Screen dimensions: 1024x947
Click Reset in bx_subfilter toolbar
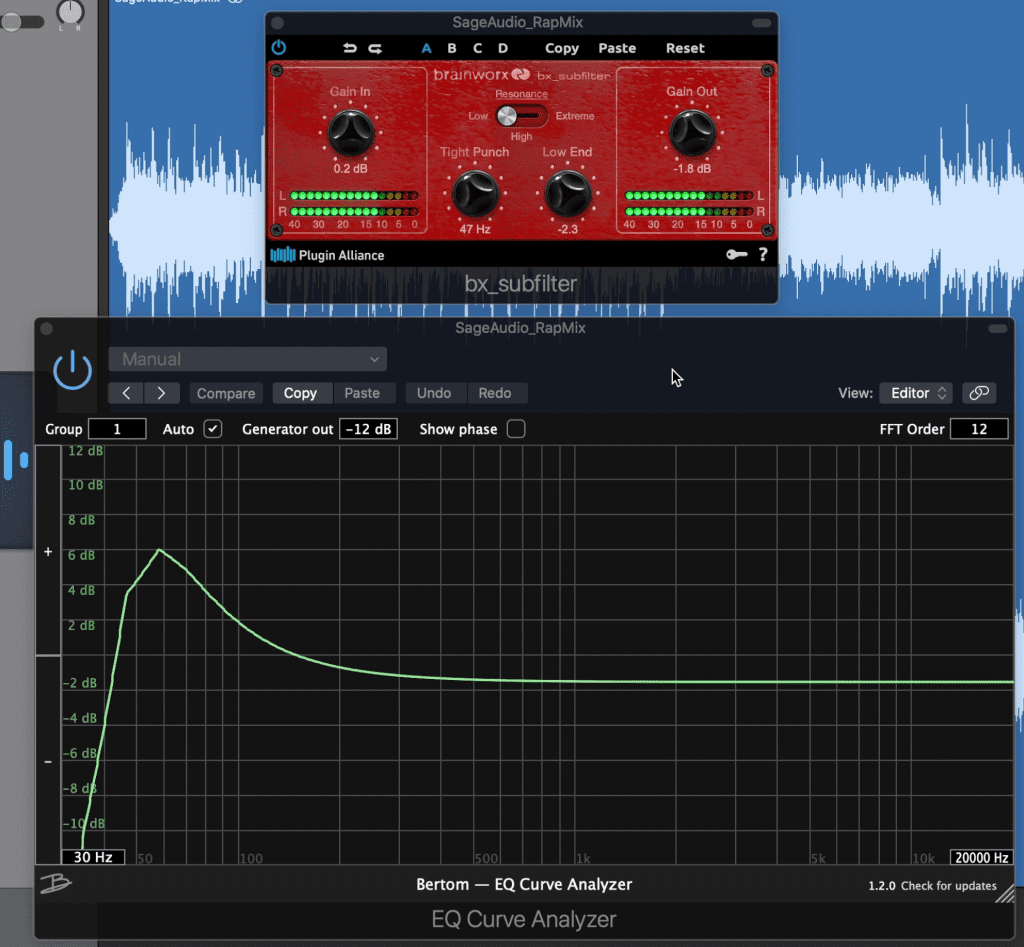pyautogui.click(x=685, y=48)
